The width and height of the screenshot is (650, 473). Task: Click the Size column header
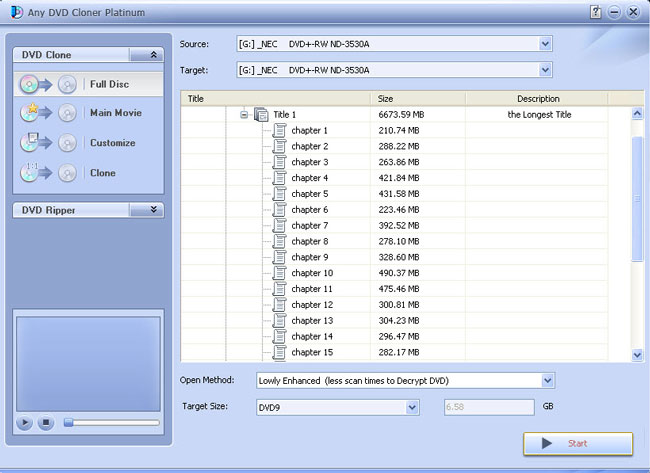[385, 99]
